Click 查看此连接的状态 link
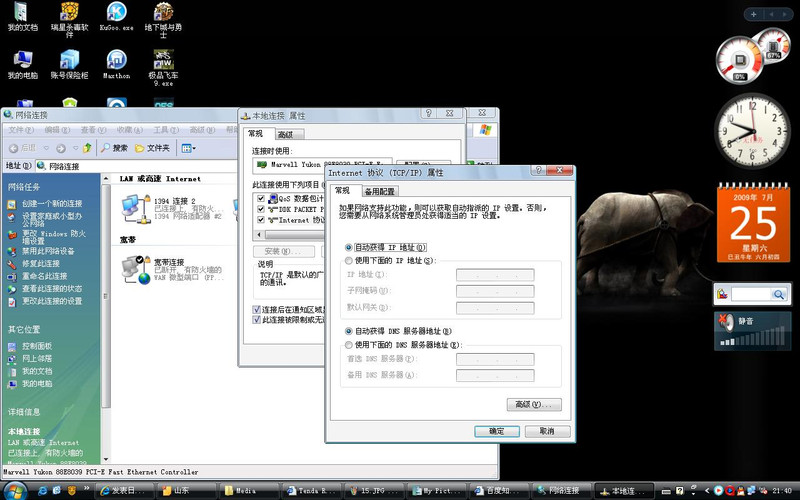The image size is (800, 500). (52, 288)
